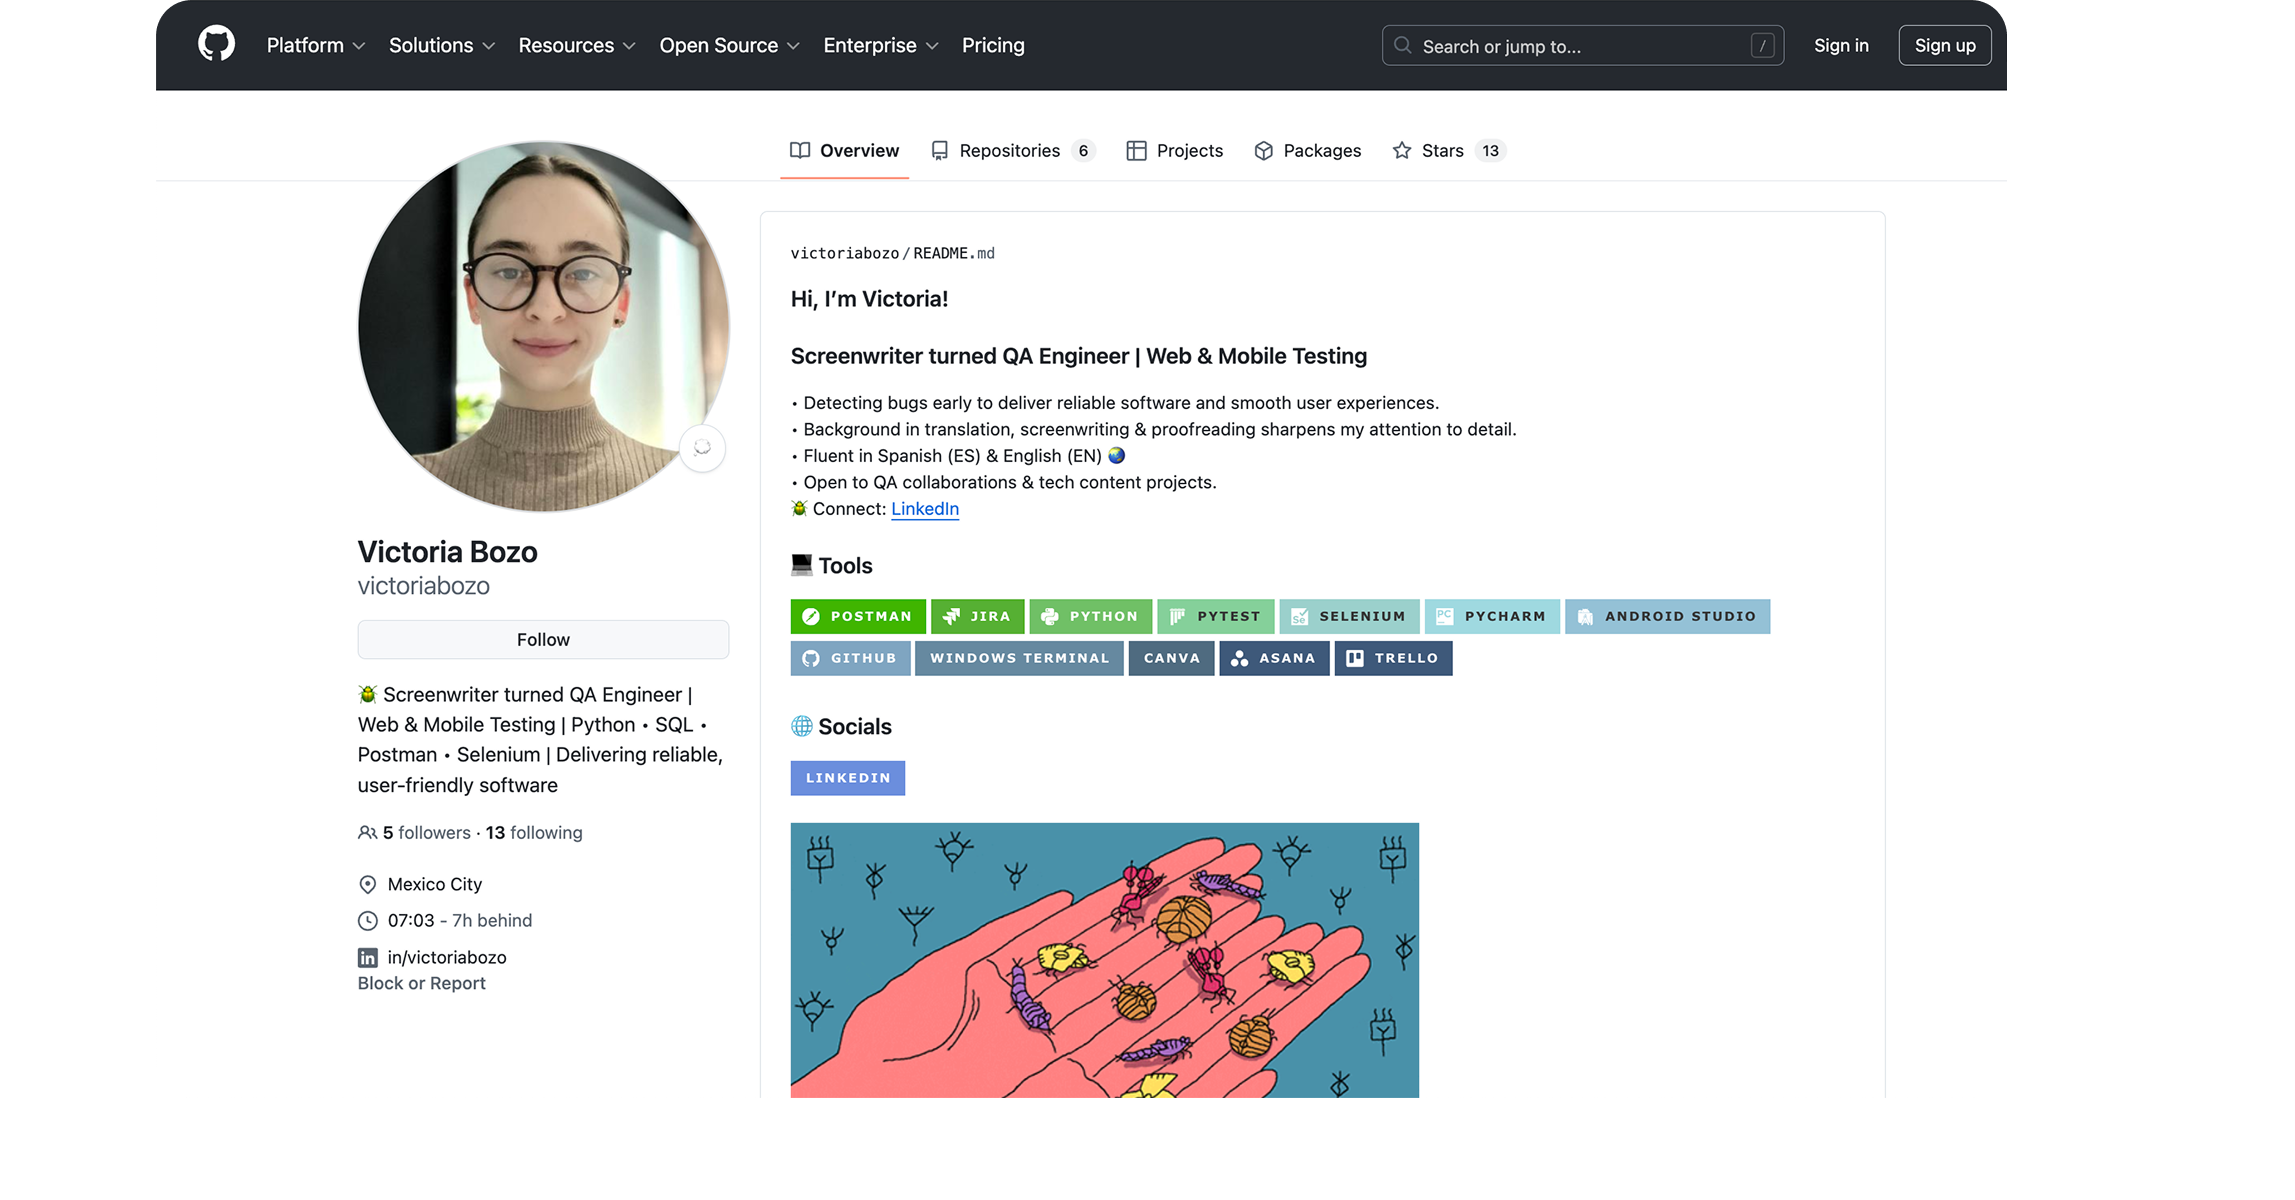Open the Packages tab
This screenshot has height=1200, width=2295.
click(x=1307, y=150)
